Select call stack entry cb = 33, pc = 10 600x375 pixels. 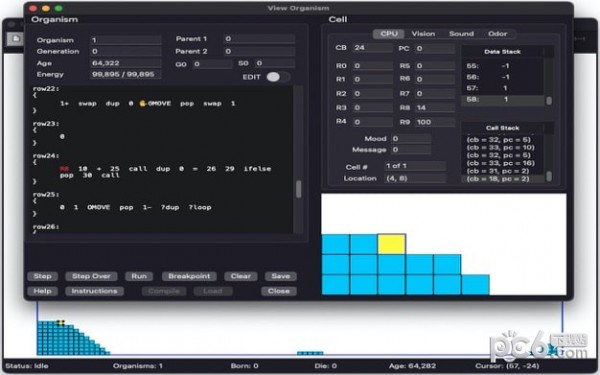[503, 147]
